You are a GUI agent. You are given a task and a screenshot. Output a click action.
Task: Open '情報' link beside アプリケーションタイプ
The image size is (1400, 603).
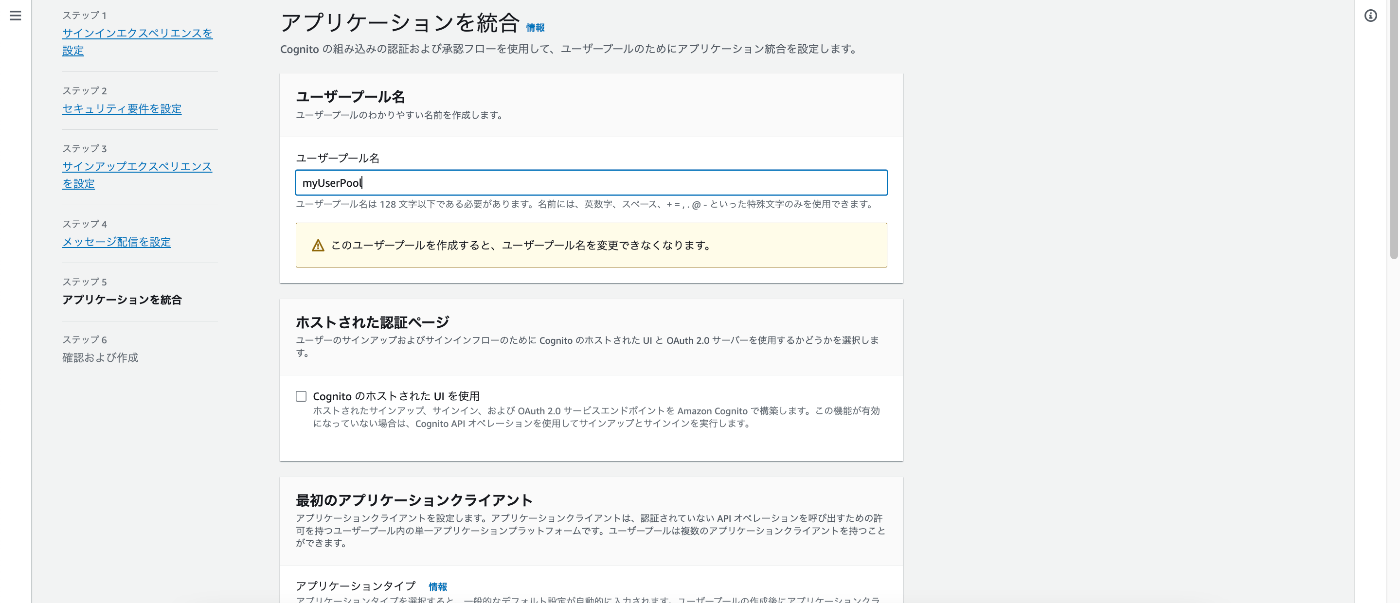pyautogui.click(x=438, y=587)
